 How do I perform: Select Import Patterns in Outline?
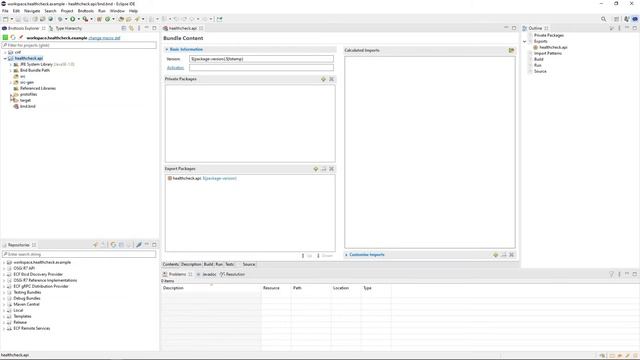pos(548,53)
